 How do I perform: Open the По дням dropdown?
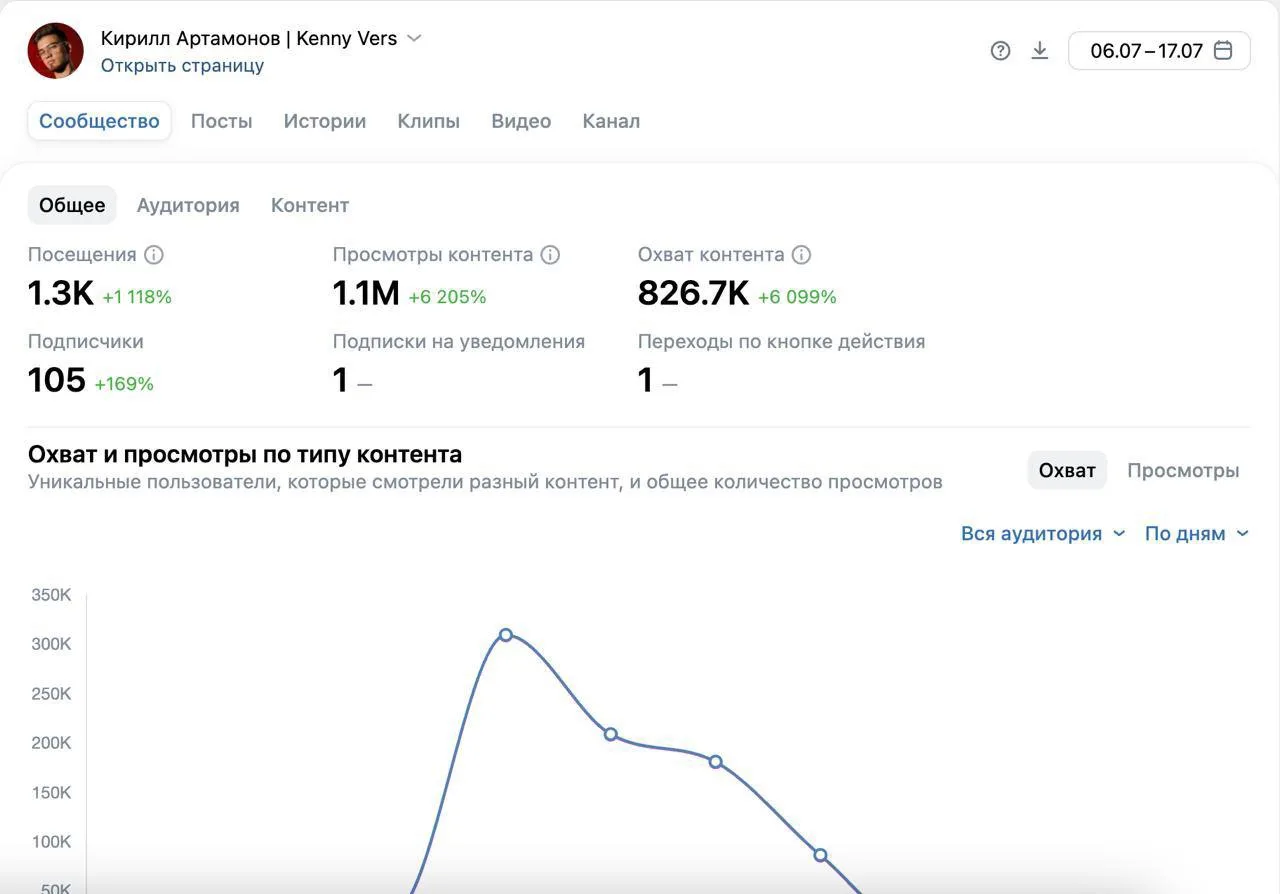pyautogui.click(x=1197, y=534)
